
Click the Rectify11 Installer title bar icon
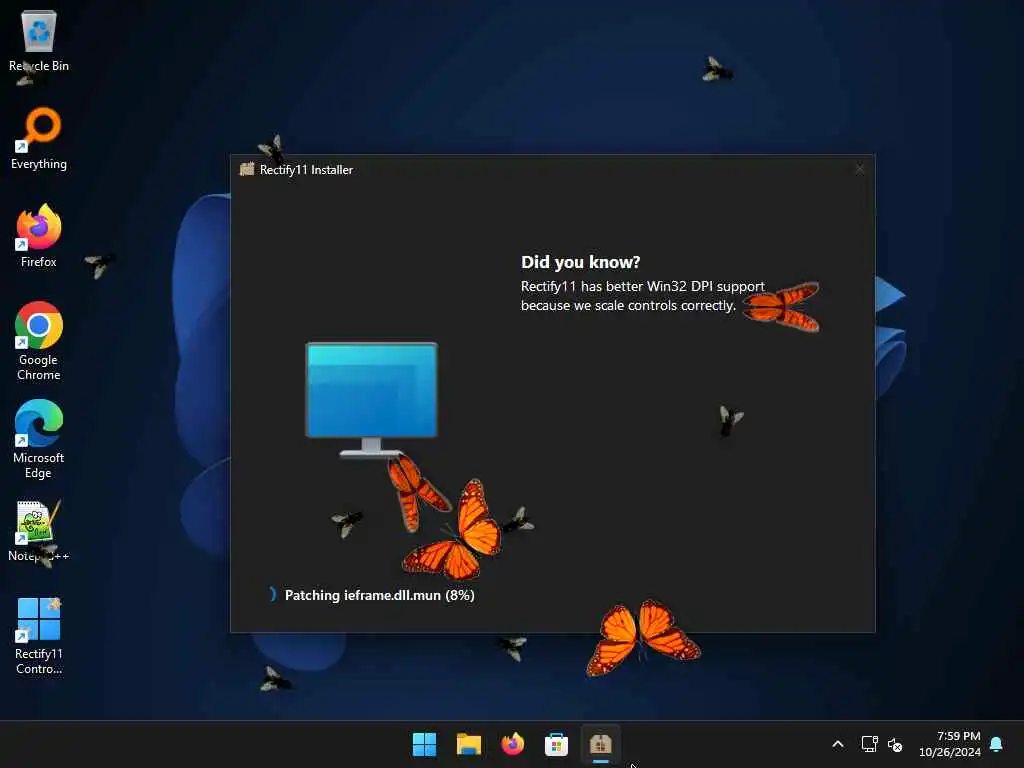247,169
